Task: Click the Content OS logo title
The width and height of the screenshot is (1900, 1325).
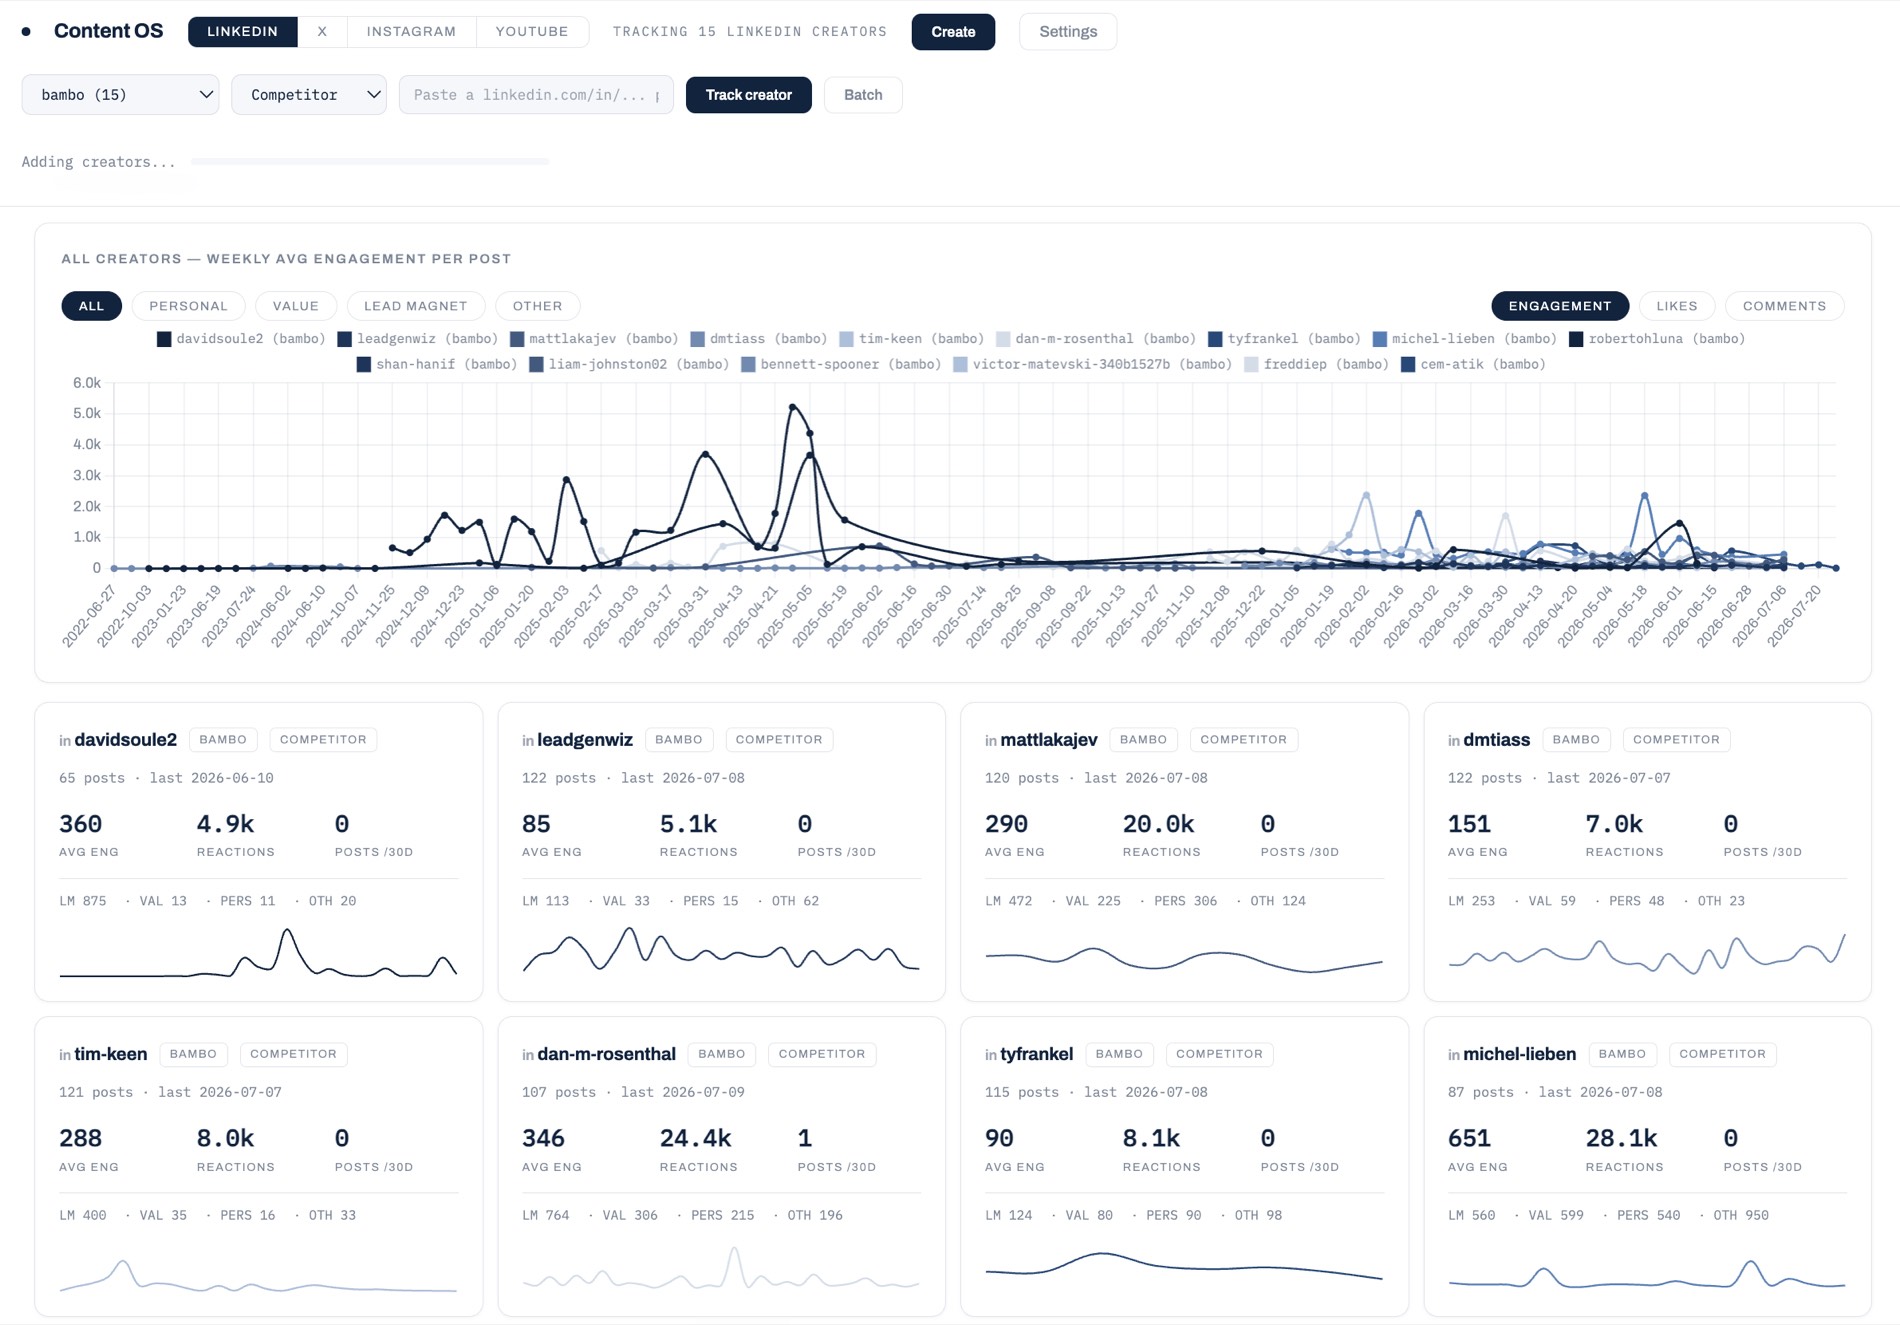Action: click(x=108, y=31)
